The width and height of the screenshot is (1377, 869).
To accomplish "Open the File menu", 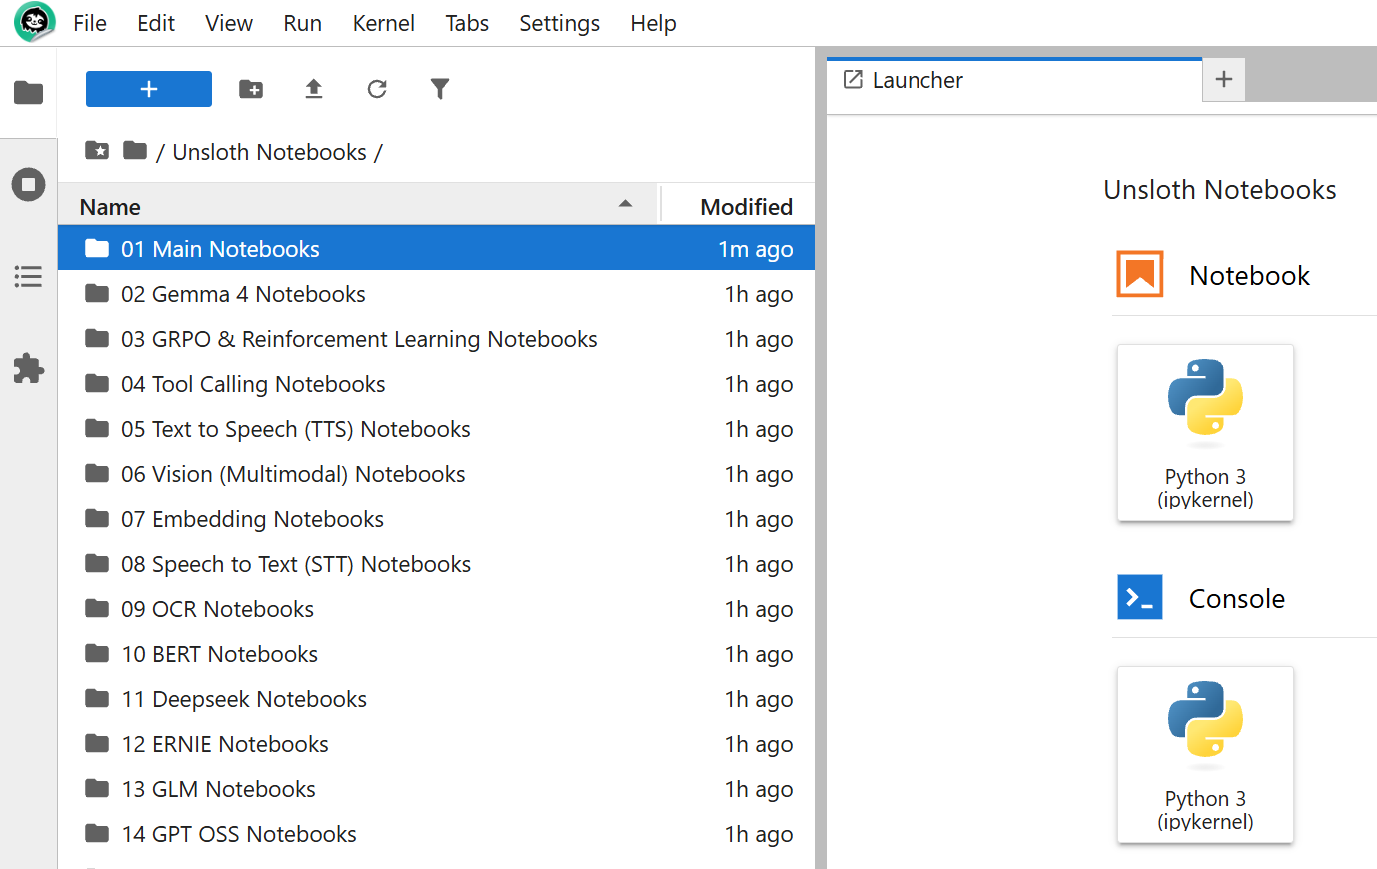I will point(90,23).
